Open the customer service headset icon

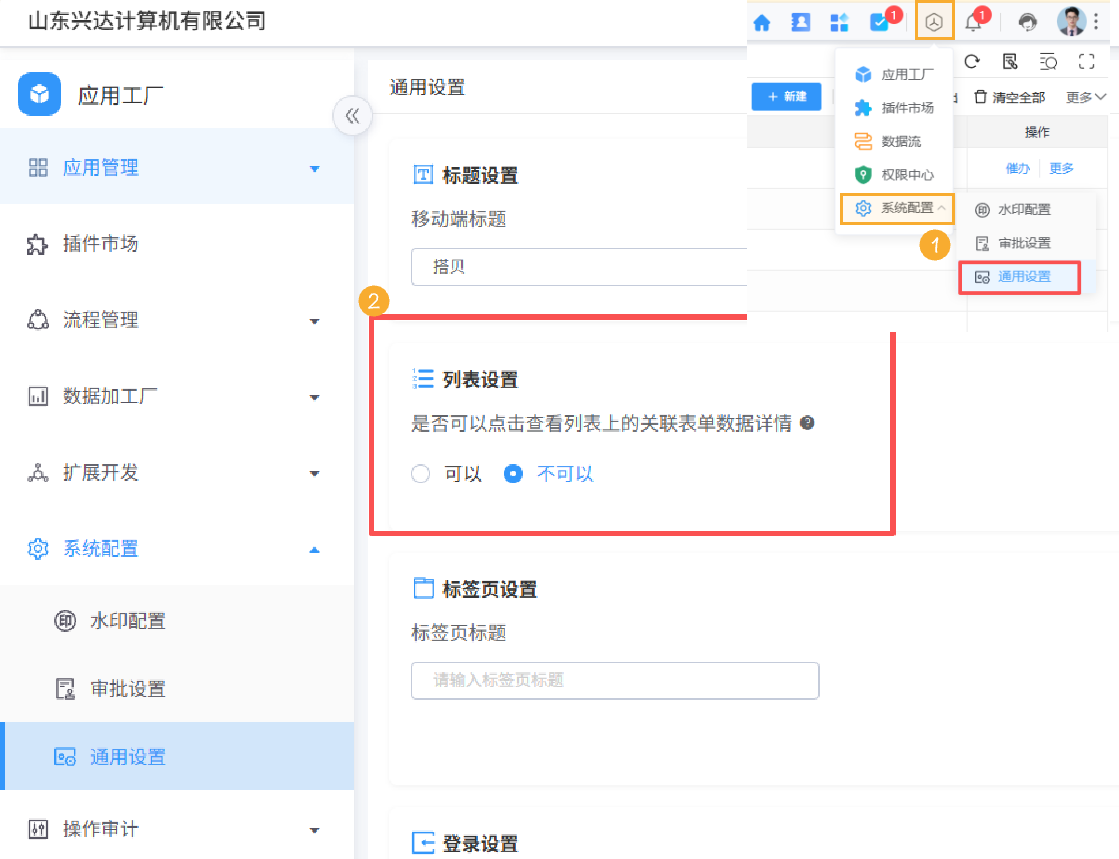click(1027, 21)
